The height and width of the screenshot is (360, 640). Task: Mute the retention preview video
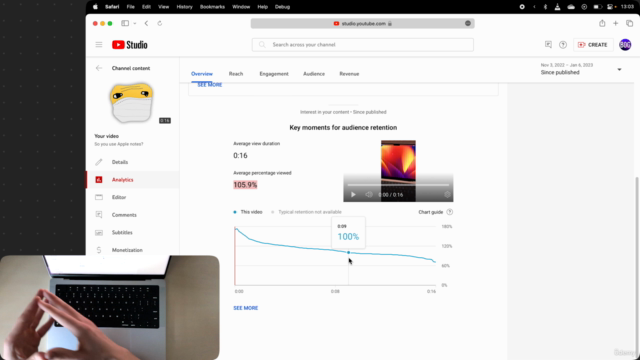coord(369,195)
